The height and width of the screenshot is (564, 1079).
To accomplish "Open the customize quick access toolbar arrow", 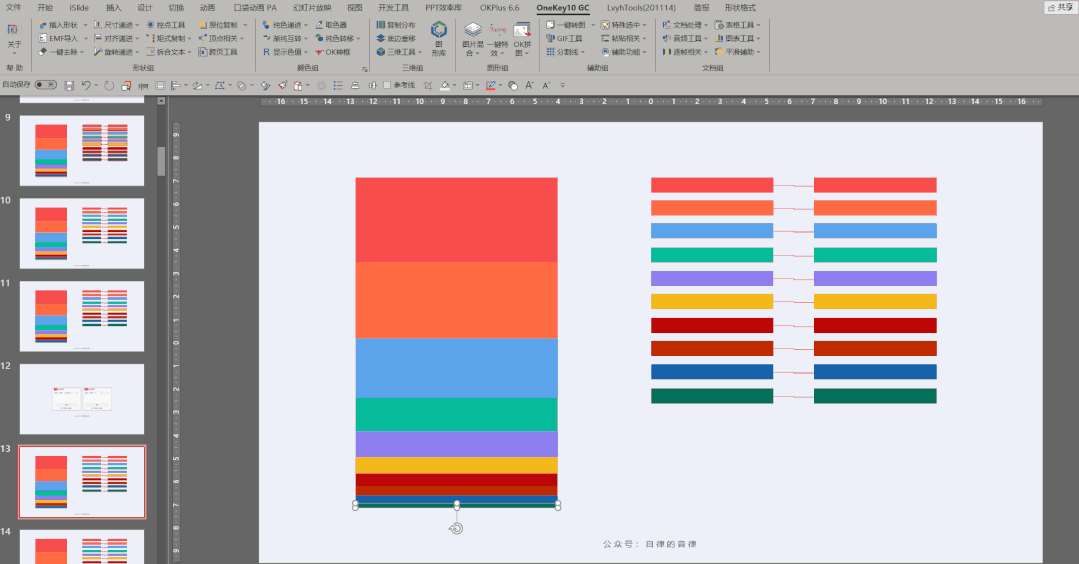I will [x=562, y=85].
